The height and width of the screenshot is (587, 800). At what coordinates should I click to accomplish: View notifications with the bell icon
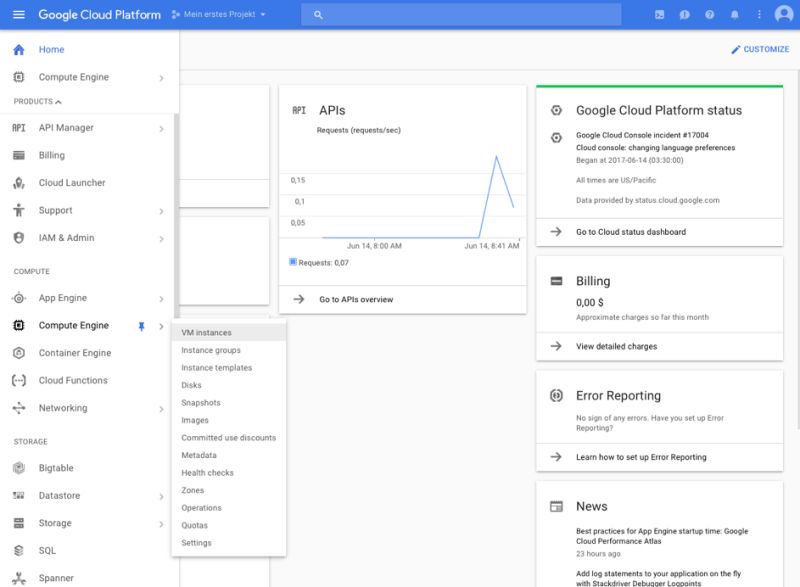coord(735,14)
